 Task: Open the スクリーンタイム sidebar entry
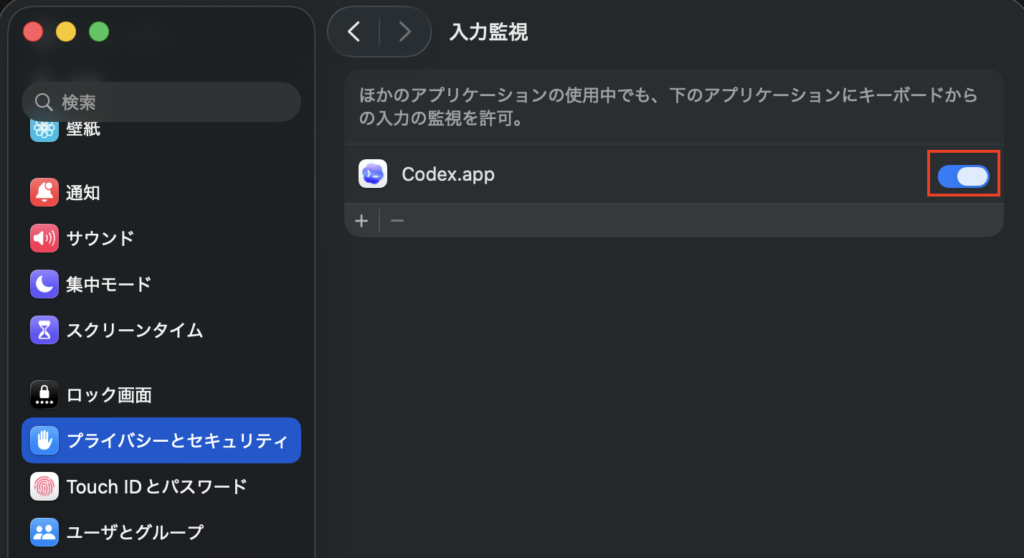click(x=161, y=330)
